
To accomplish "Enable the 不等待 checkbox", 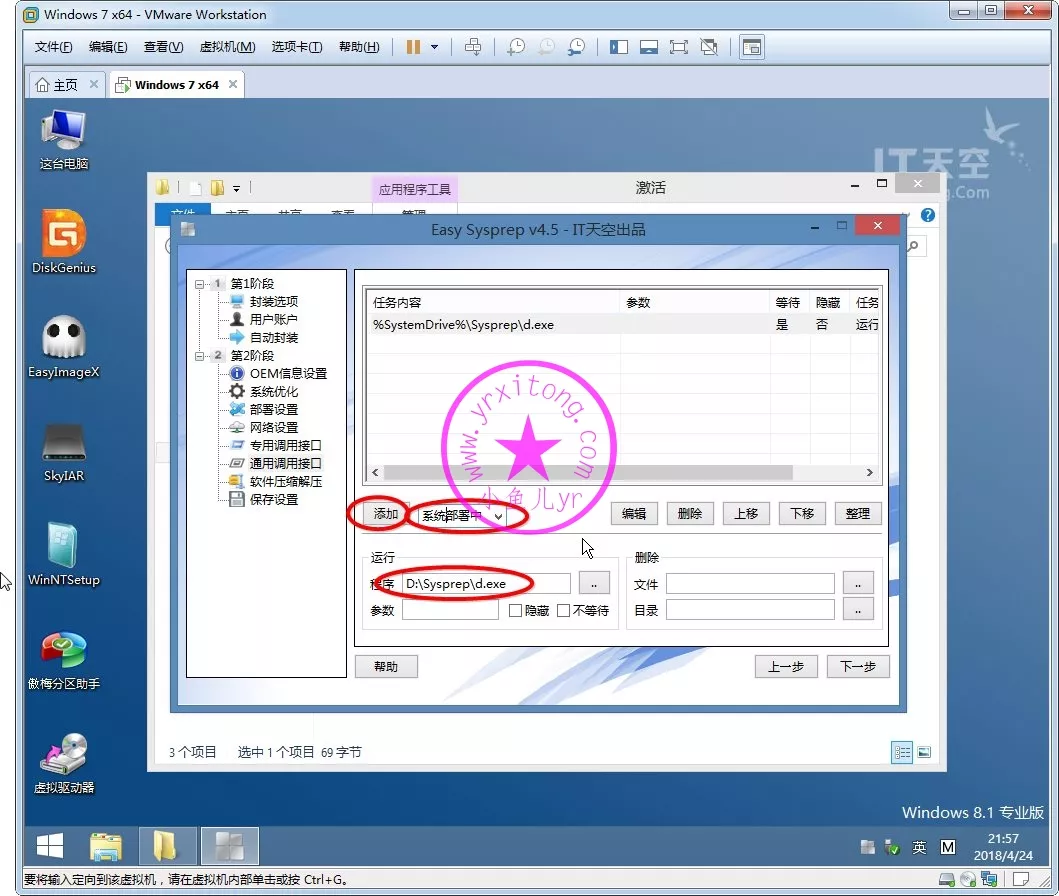I will pos(564,610).
